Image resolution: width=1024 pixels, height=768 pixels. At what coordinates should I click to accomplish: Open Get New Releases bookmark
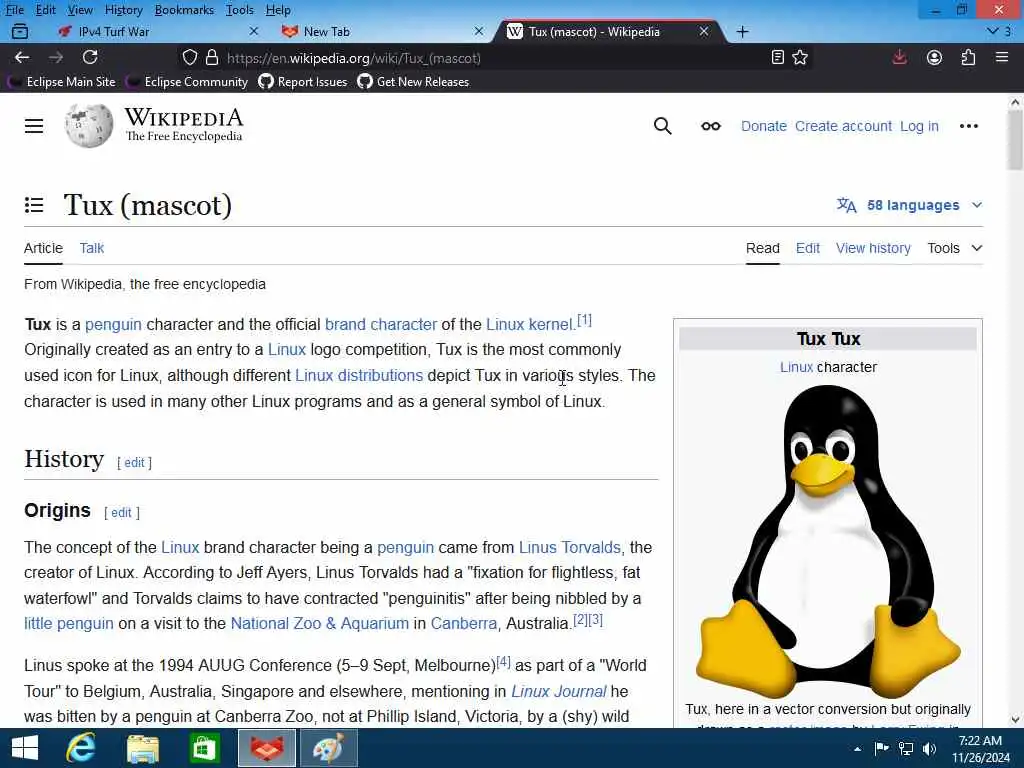pos(413,82)
